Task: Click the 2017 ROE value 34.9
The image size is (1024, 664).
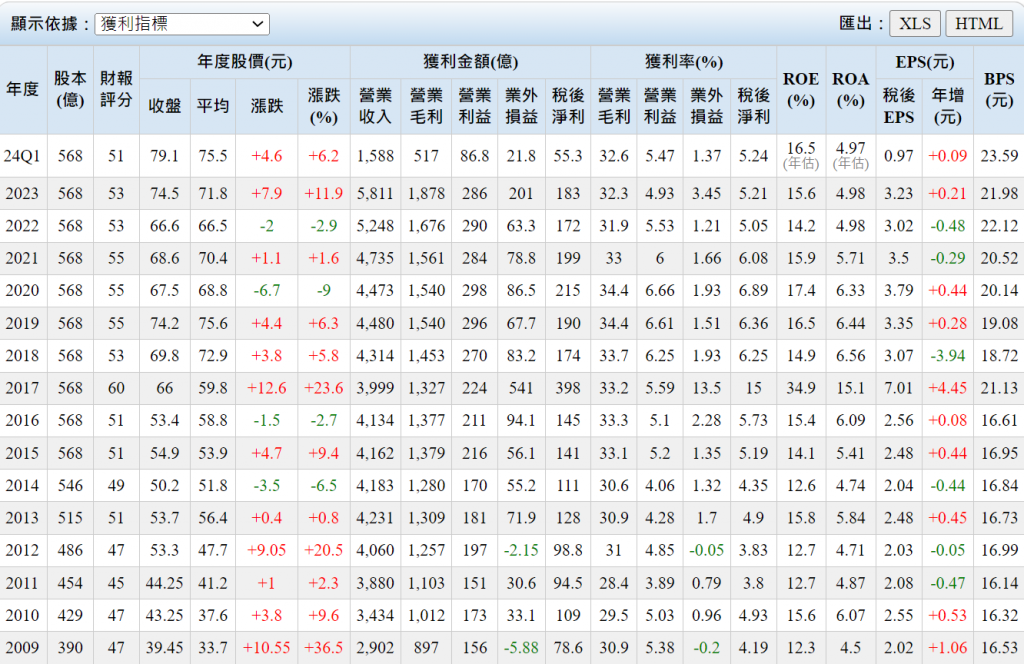Action: [801, 389]
